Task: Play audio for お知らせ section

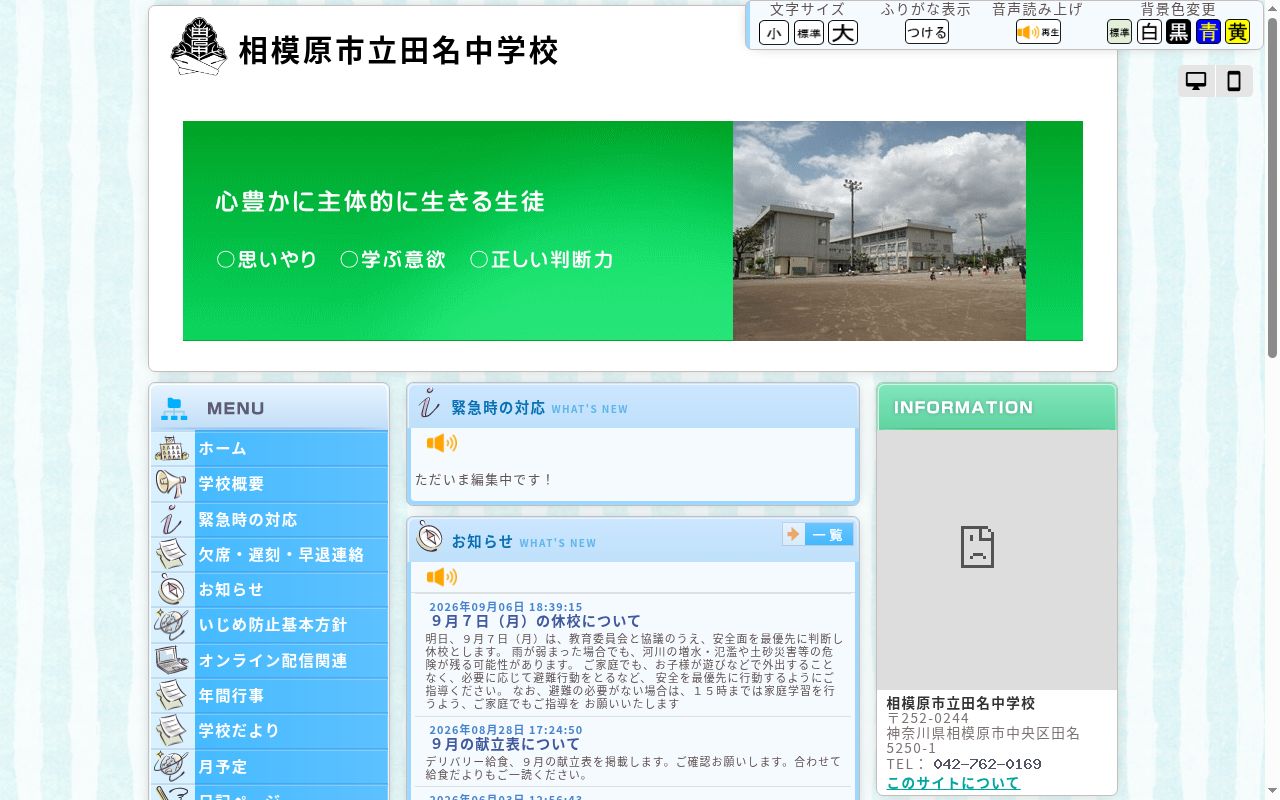Action: point(441,577)
